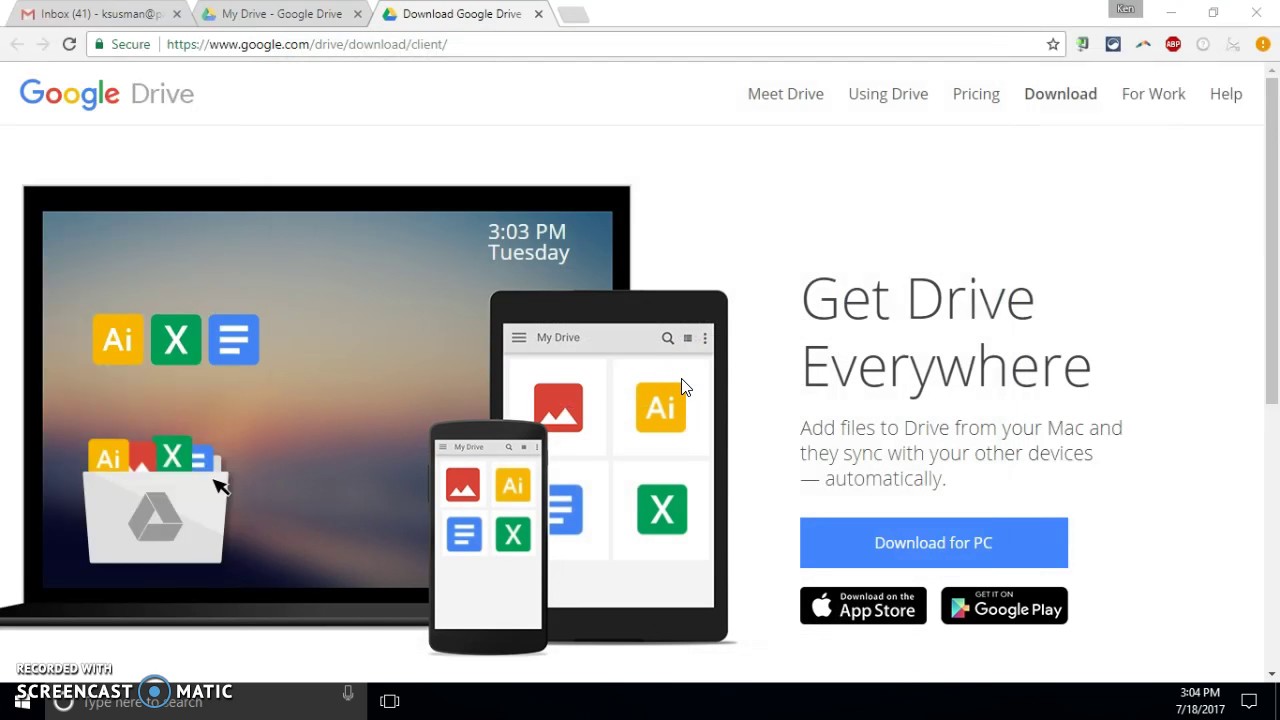Click the page's vertical scrollbar thumb
Screen dimensions: 1280x720
1272,240
